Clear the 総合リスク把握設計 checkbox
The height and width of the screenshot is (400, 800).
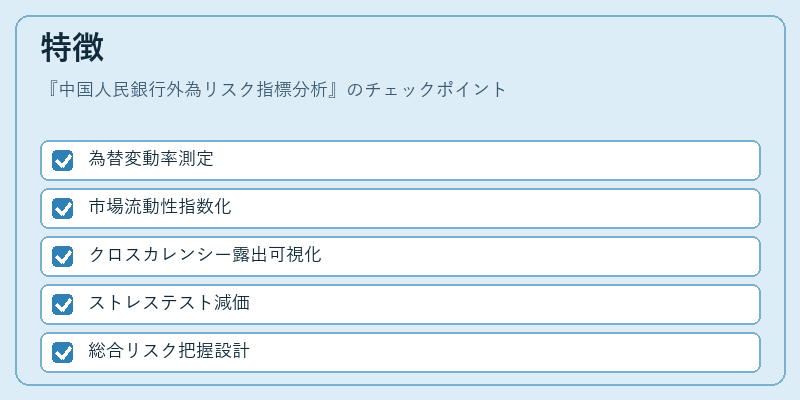pos(62,352)
